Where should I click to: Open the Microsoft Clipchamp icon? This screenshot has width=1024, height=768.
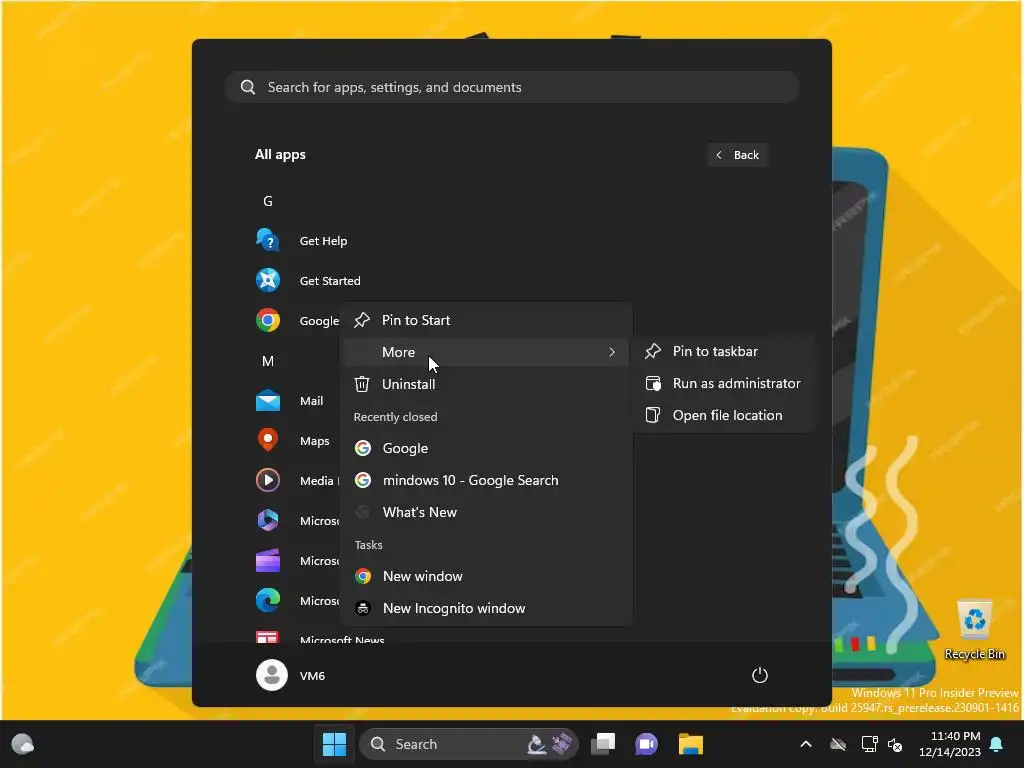268,560
